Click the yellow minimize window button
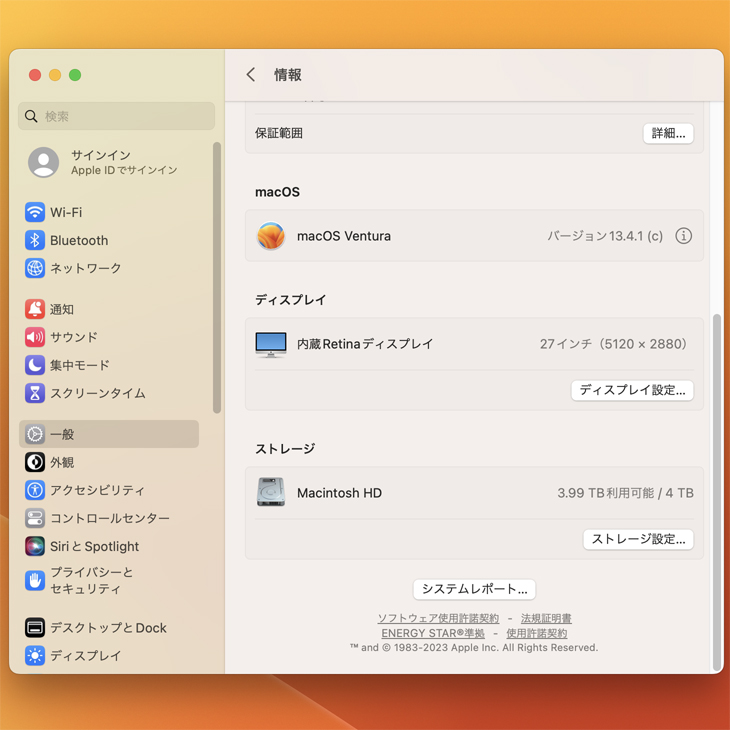This screenshot has width=730, height=730. [x=55, y=75]
